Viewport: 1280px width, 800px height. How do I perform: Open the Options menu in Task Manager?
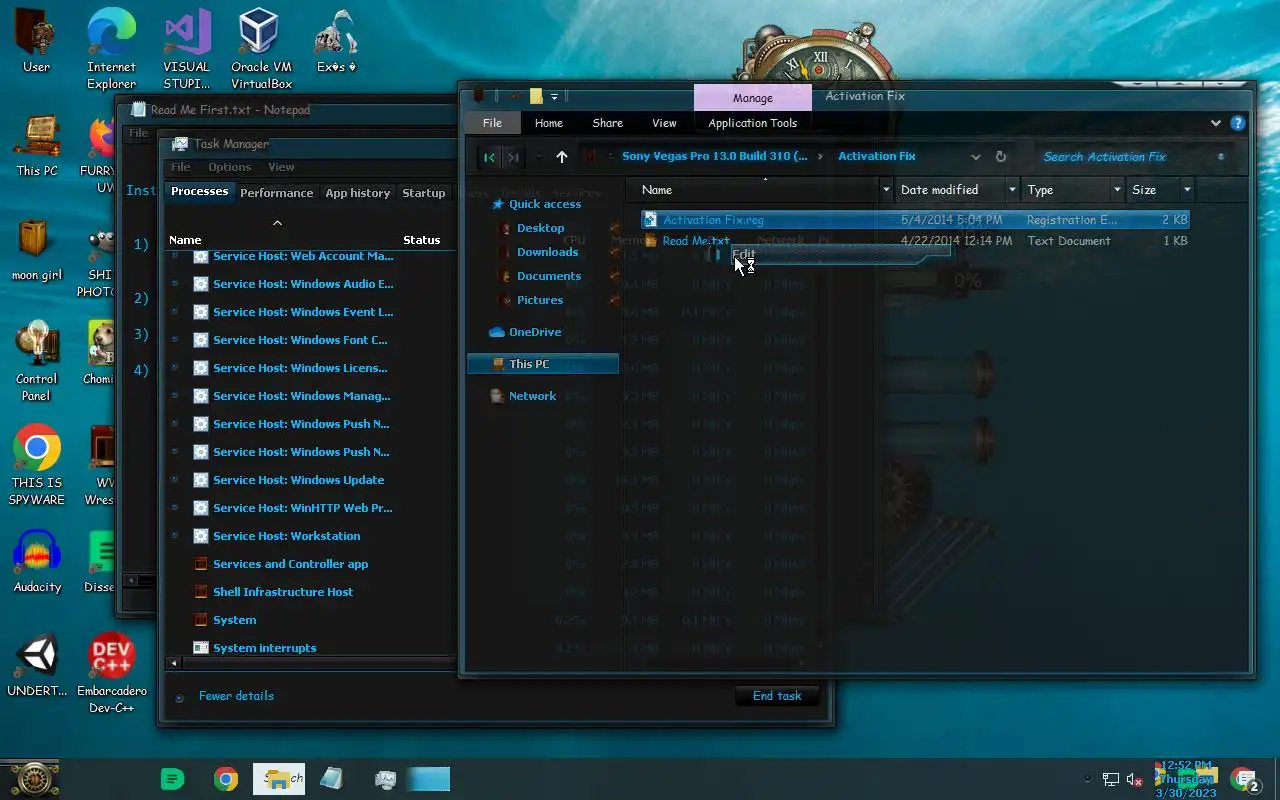point(230,167)
